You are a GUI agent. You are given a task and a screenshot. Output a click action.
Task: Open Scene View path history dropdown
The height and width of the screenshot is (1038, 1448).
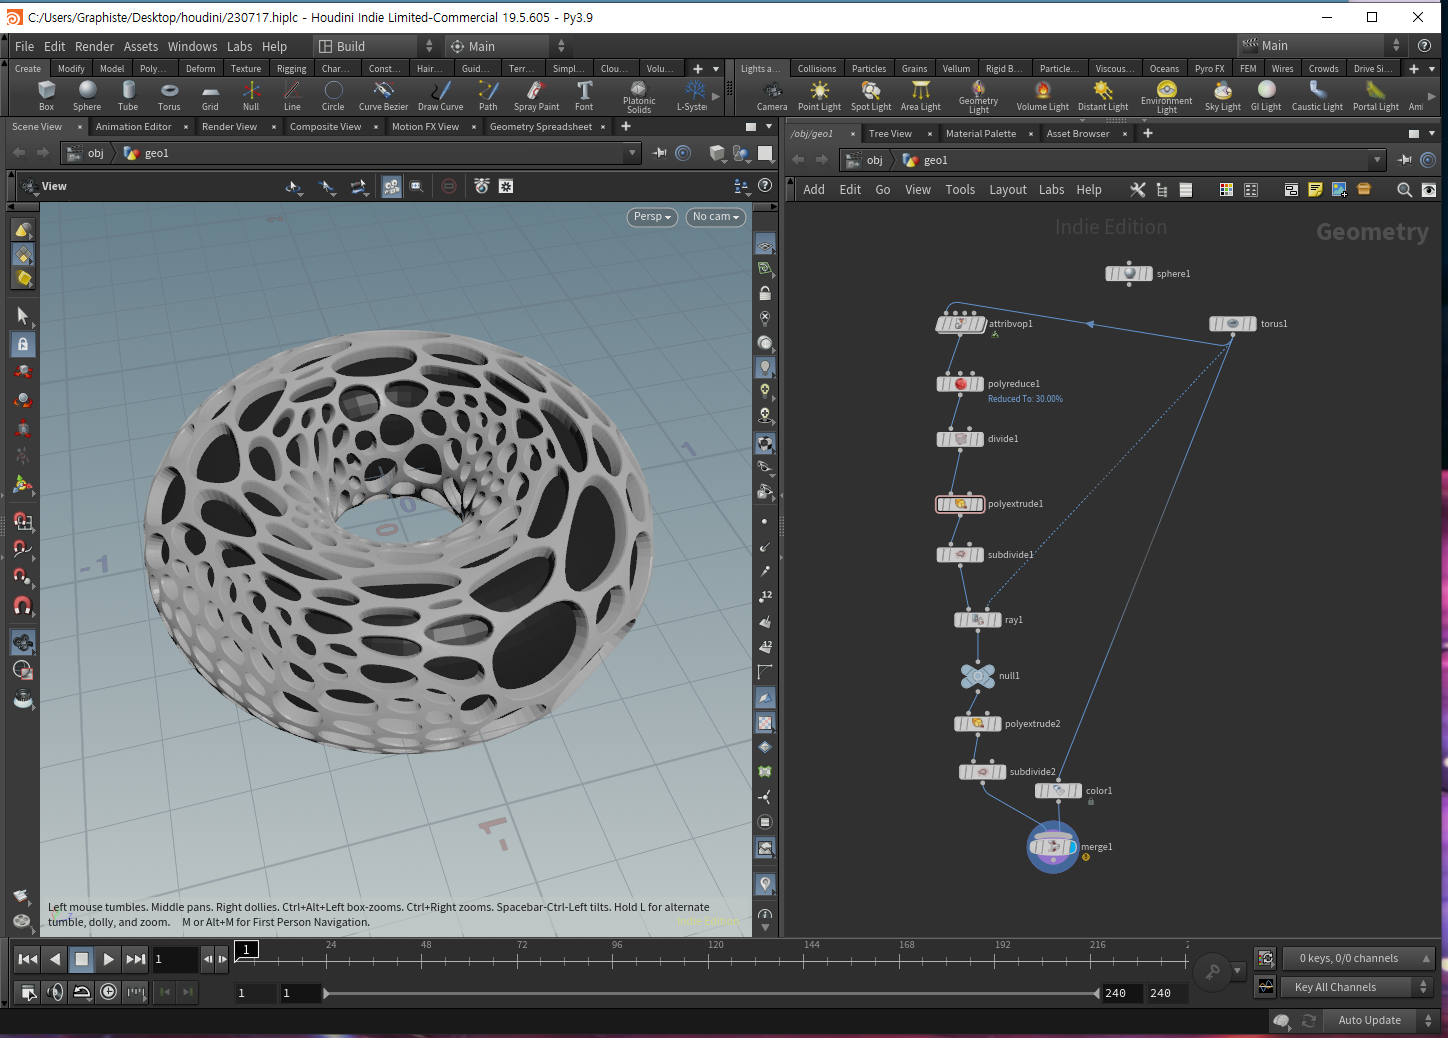632,153
